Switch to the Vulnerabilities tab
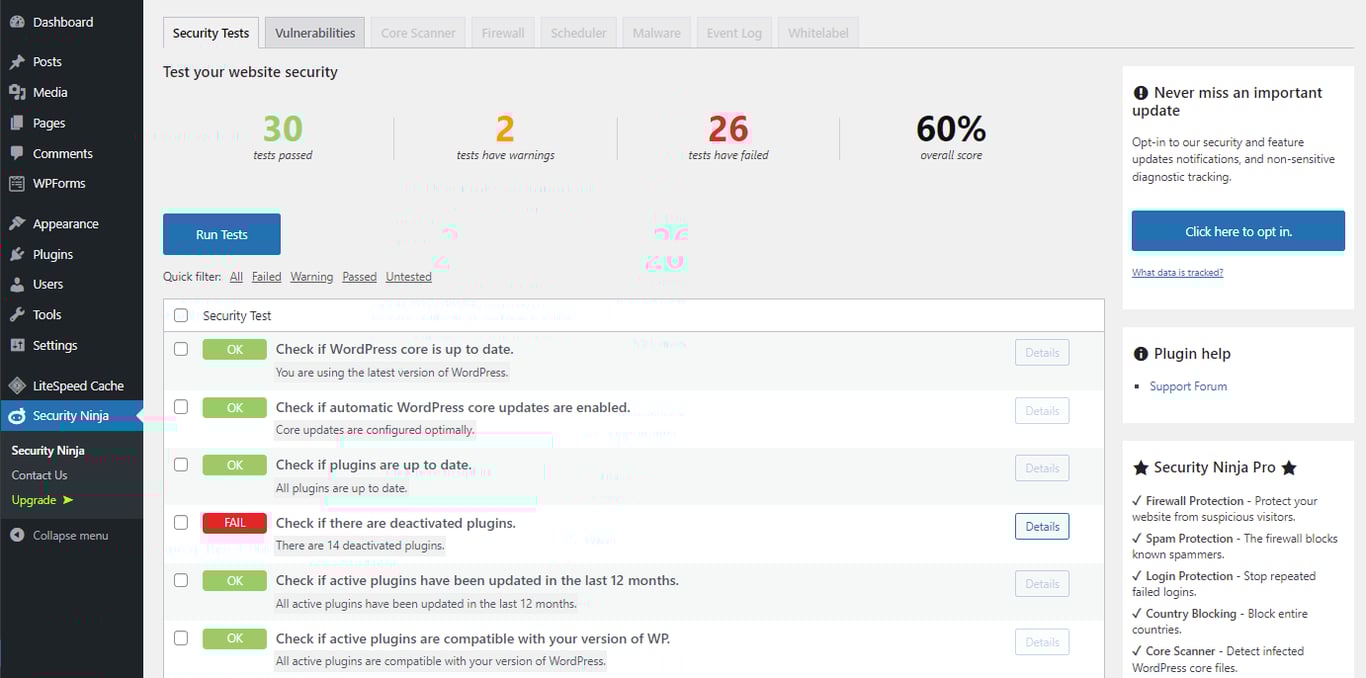 pyautogui.click(x=314, y=31)
